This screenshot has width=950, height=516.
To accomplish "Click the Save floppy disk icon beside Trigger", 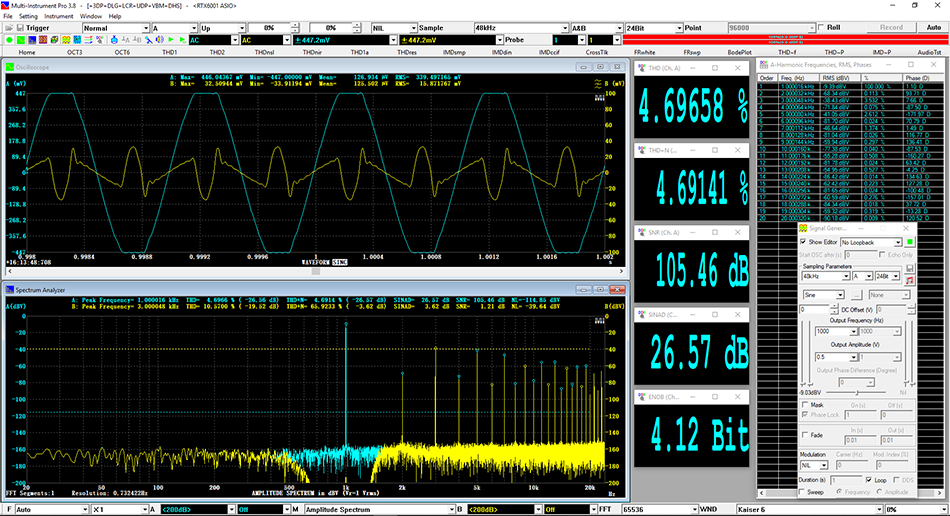I will (20, 28).
